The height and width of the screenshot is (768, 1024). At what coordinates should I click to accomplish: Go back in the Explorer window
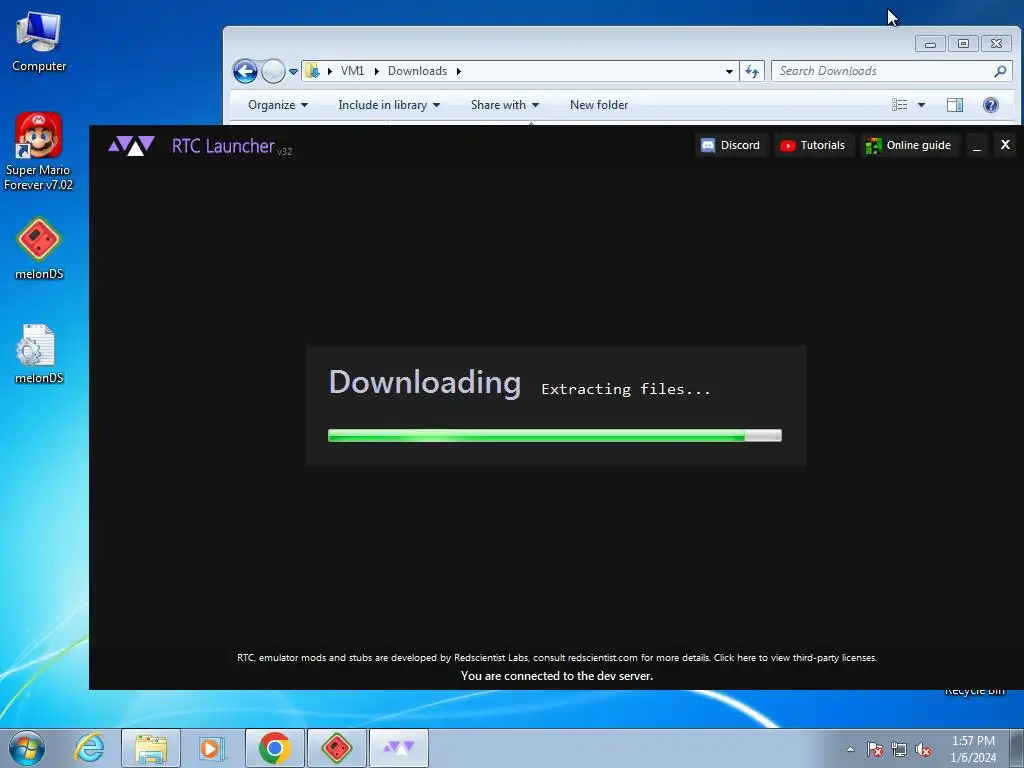pos(246,71)
